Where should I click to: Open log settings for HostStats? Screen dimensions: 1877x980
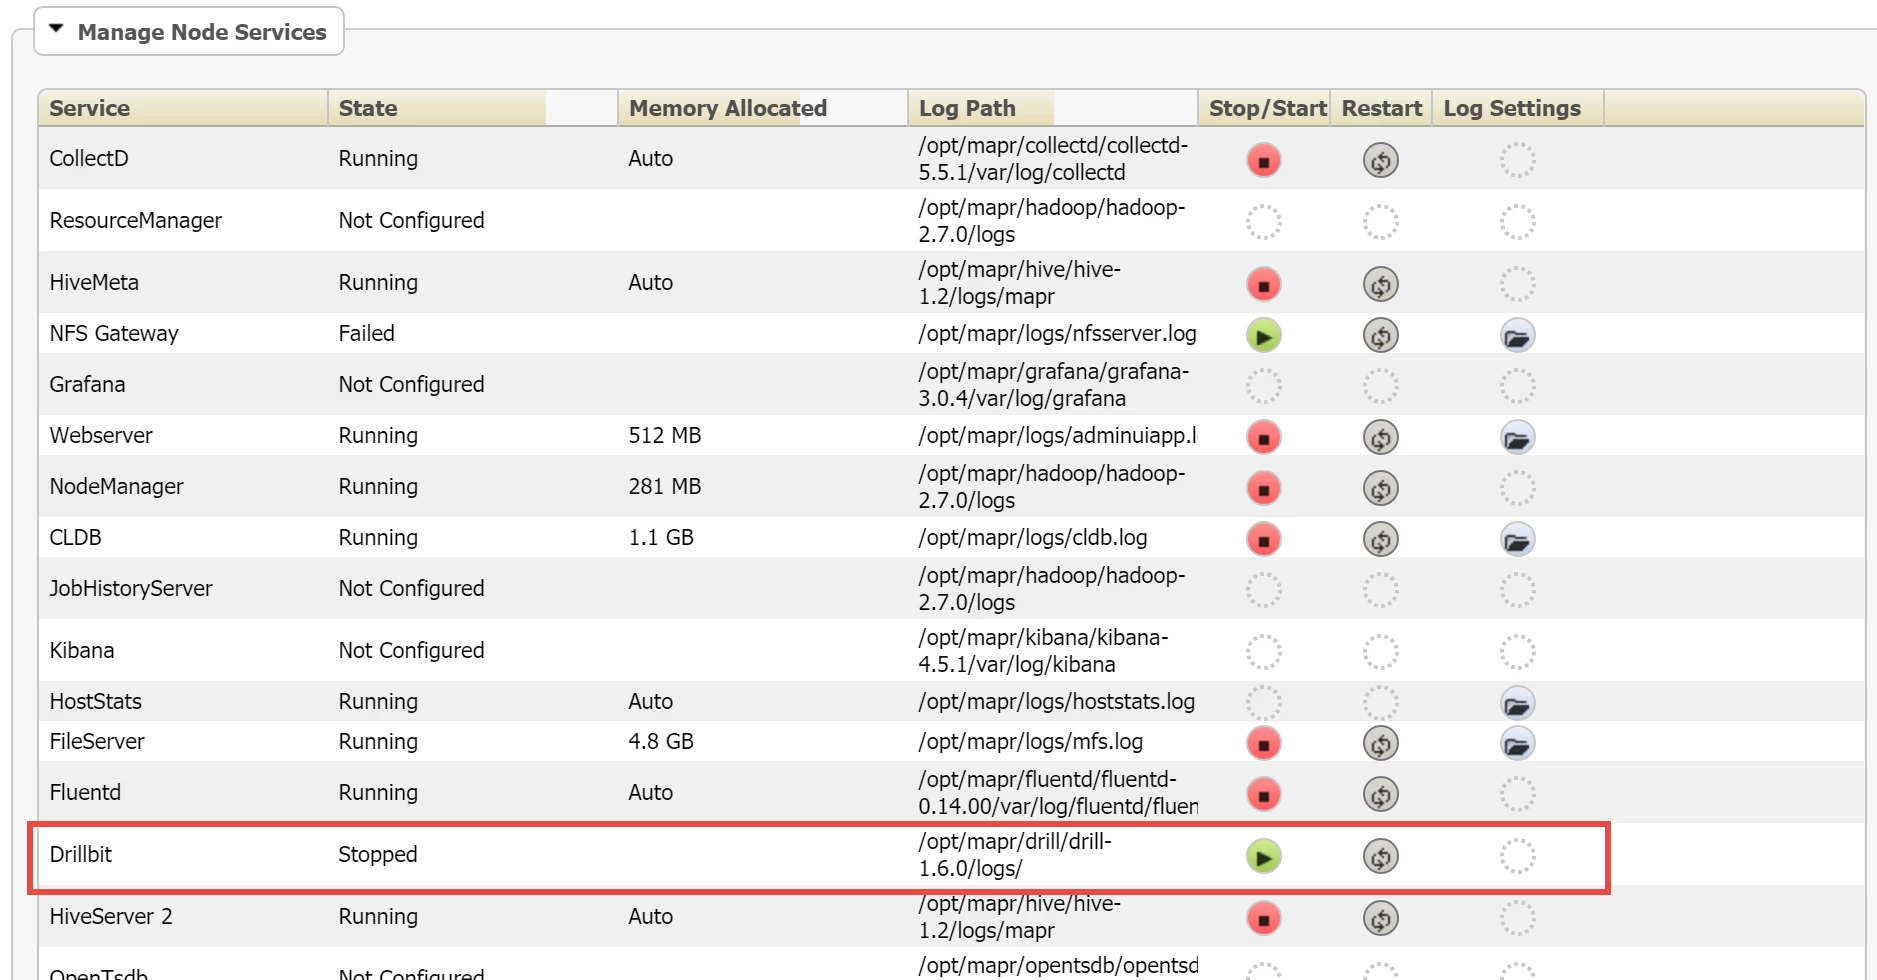(1518, 704)
